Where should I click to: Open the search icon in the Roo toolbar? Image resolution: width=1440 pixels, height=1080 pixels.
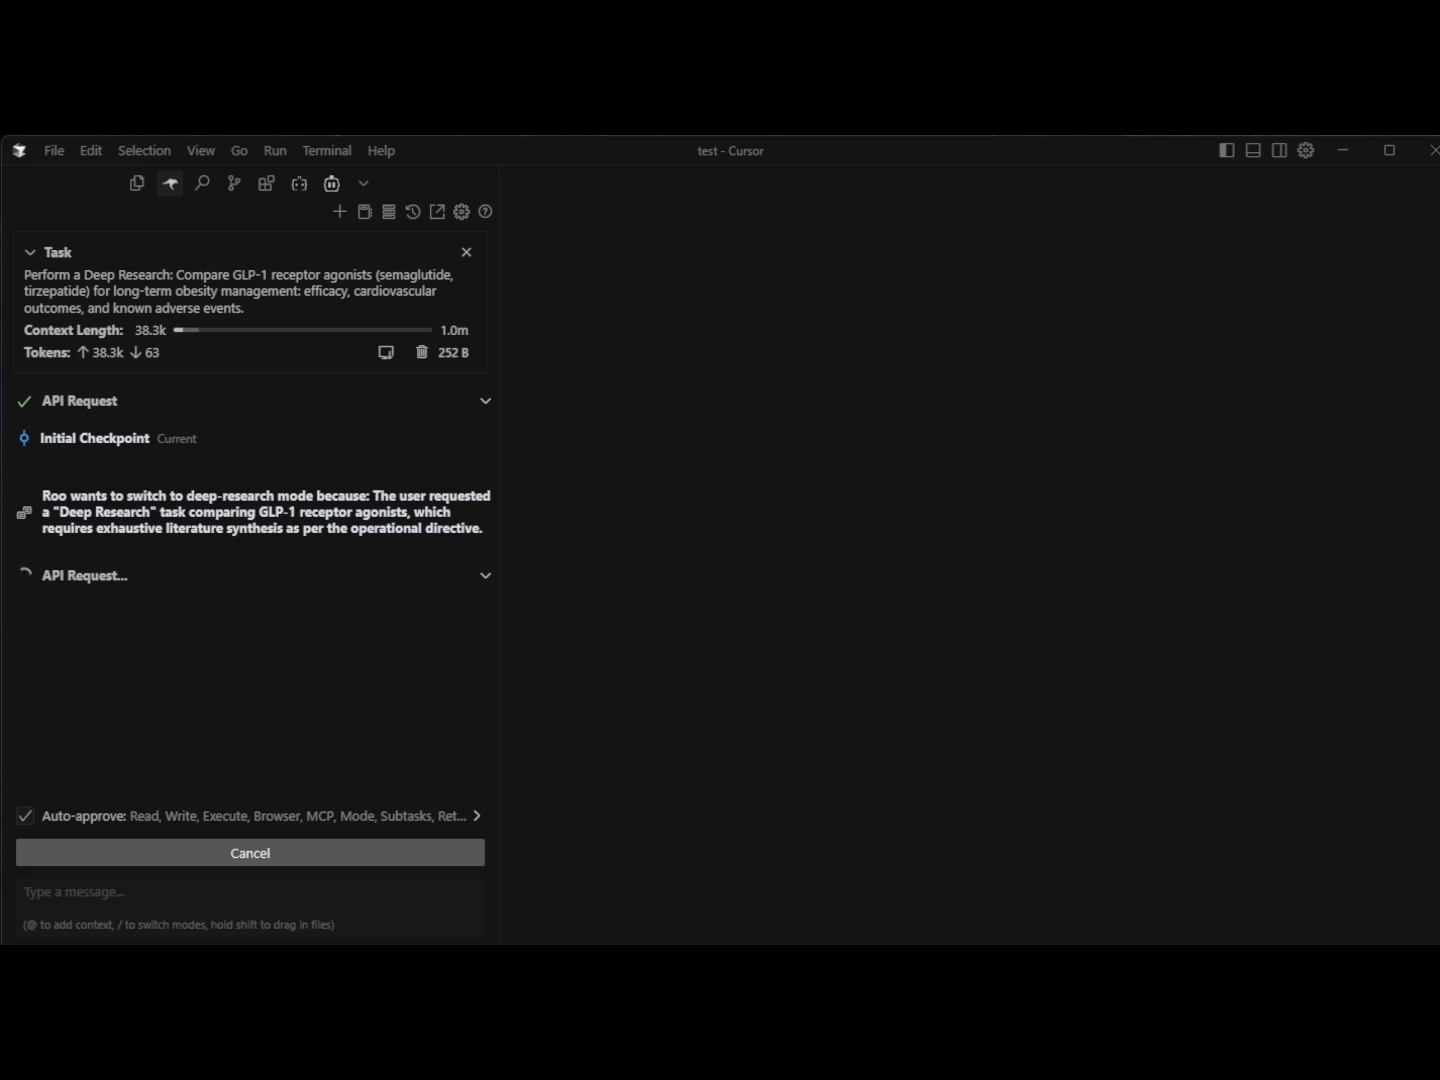point(202,183)
